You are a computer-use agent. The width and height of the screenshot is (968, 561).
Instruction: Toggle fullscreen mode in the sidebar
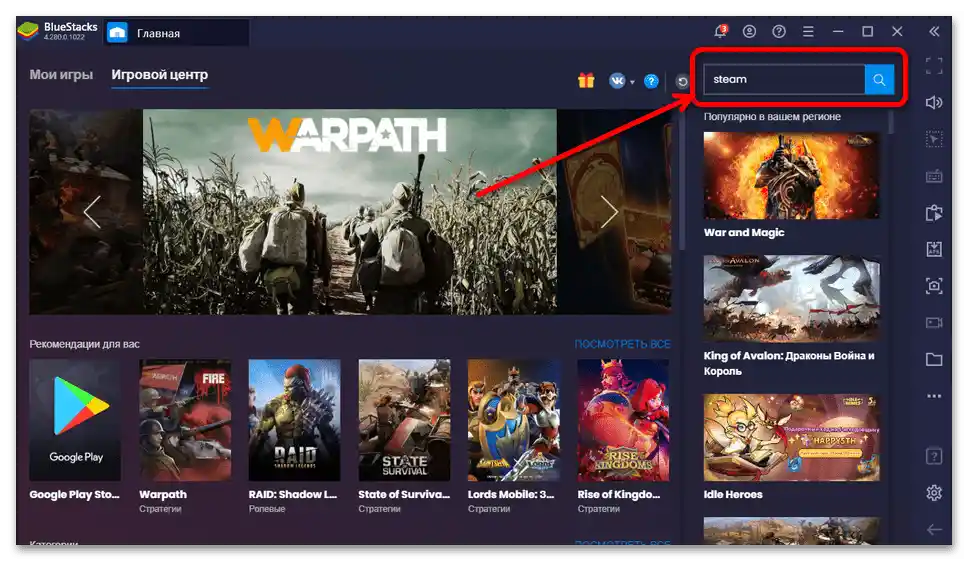934,66
